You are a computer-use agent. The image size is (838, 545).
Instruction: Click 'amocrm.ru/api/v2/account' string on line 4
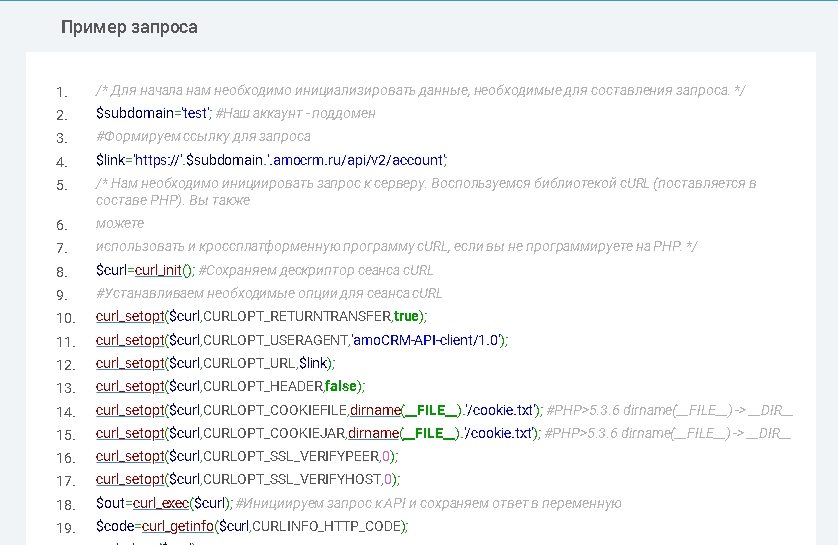pyautogui.click(x=356, y=160)
